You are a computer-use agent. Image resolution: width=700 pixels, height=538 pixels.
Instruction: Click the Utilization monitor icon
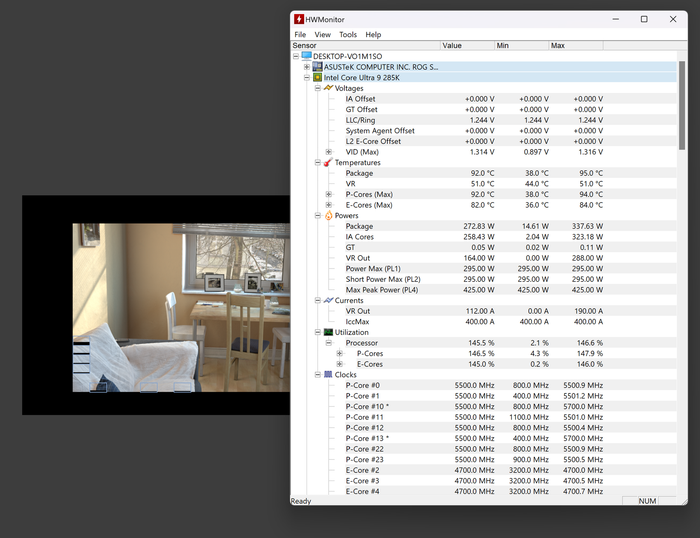[x=328, y=332]
